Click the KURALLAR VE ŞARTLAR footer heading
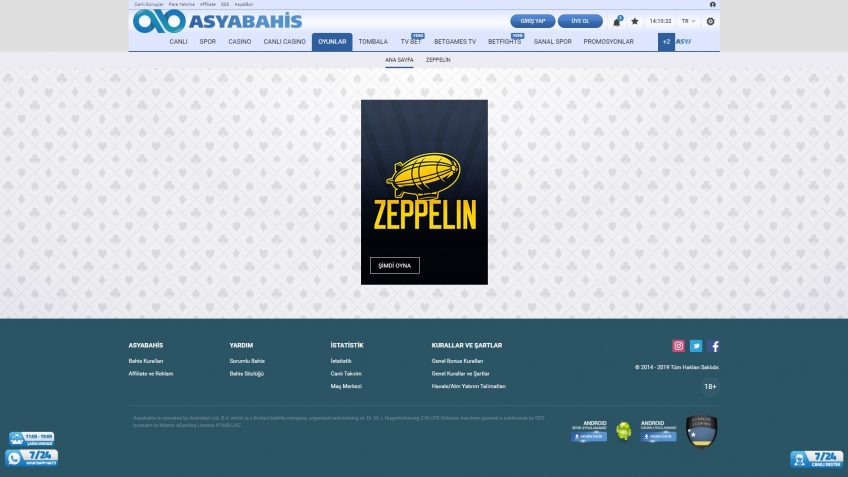 [467, 345]
